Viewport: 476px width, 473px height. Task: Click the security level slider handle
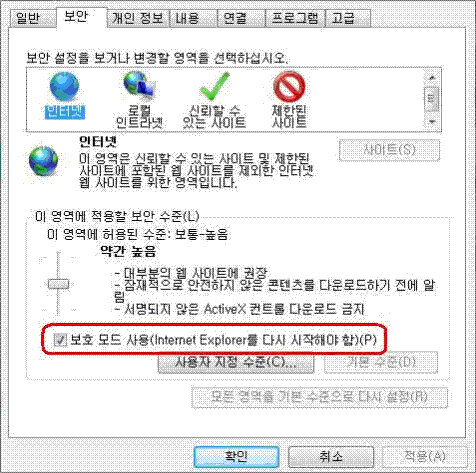[59, 284]
